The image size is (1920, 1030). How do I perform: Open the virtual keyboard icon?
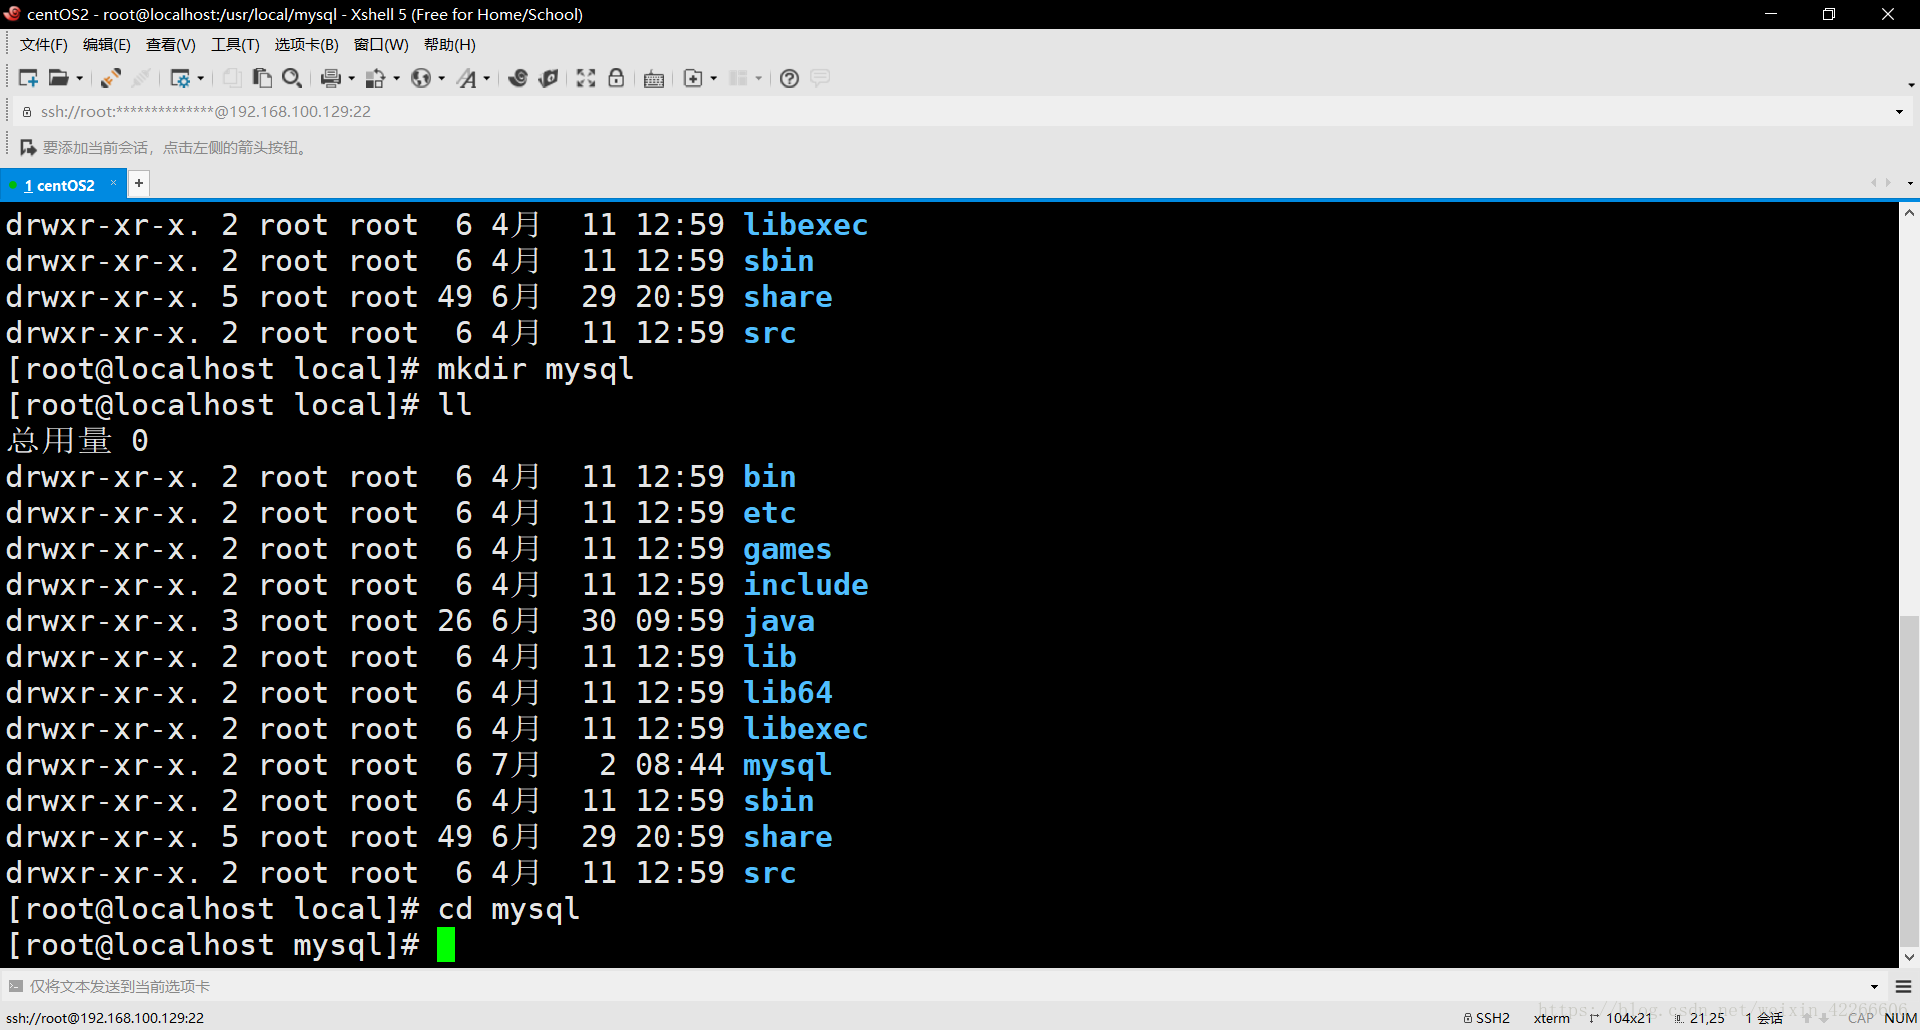click(654, 78)
